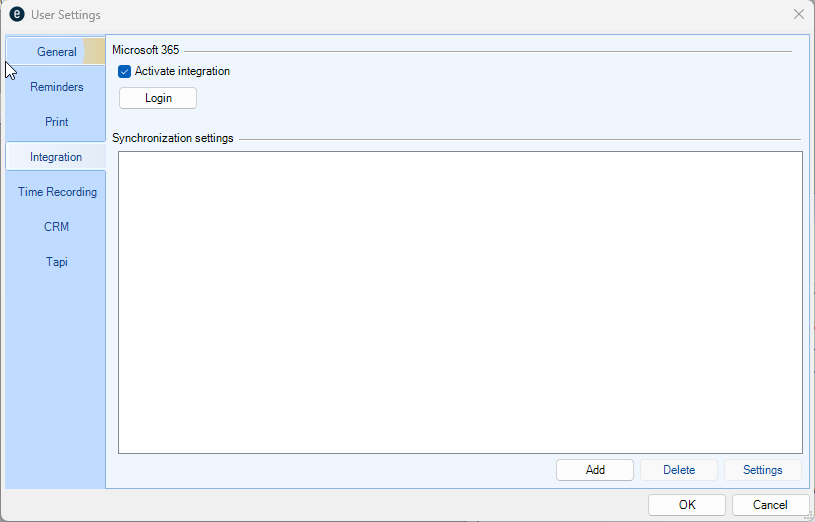815x522 pixels.
Task: Click the User Settings title bar text
Action: (66, 15)
